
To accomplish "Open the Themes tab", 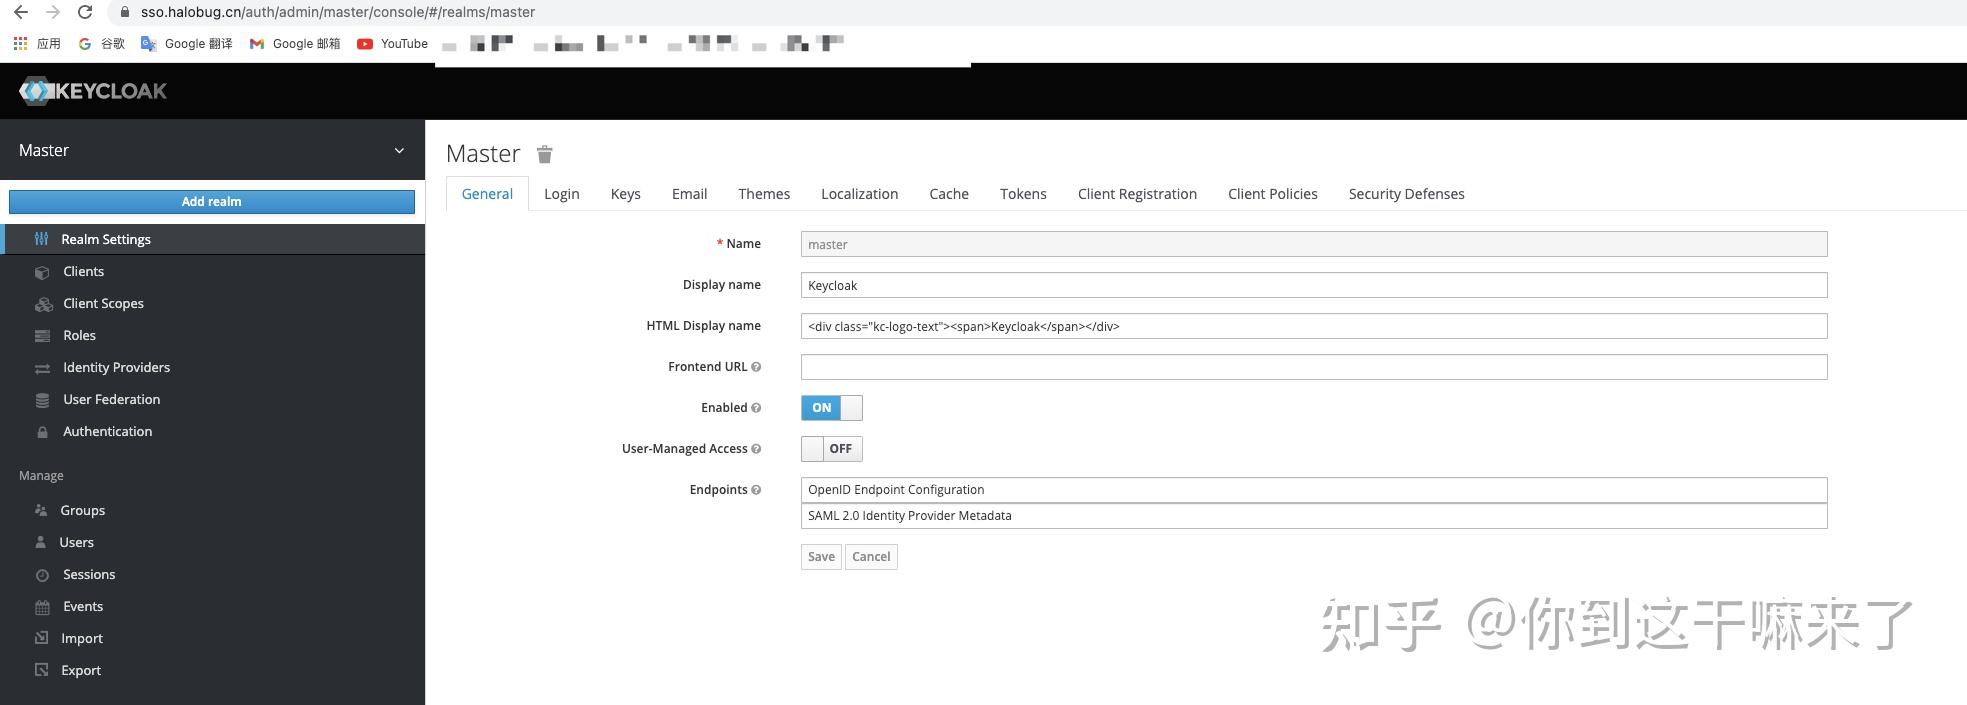I will [764, 194].
